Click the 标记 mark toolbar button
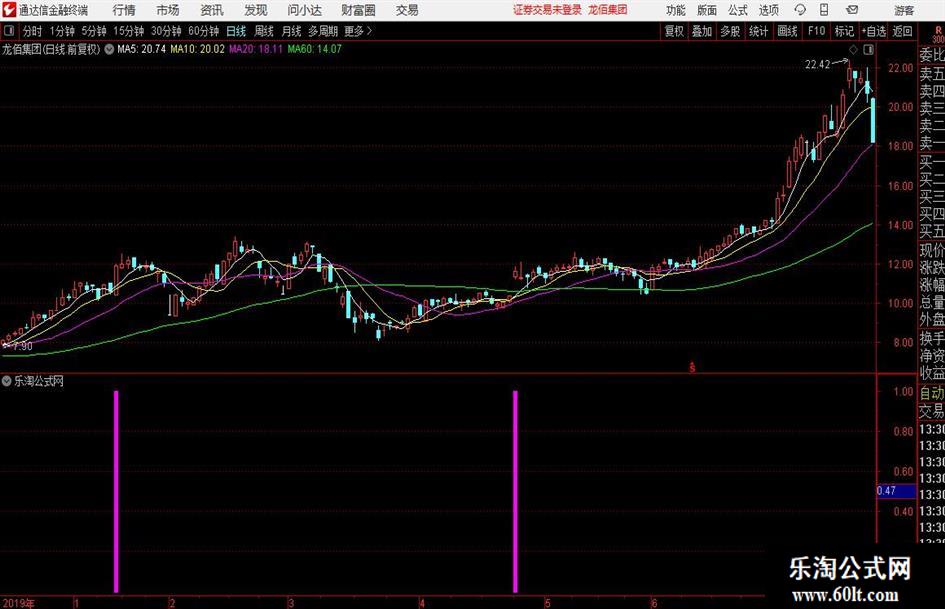The width and height of the screenshot is (945, 609). pos(844,31)
